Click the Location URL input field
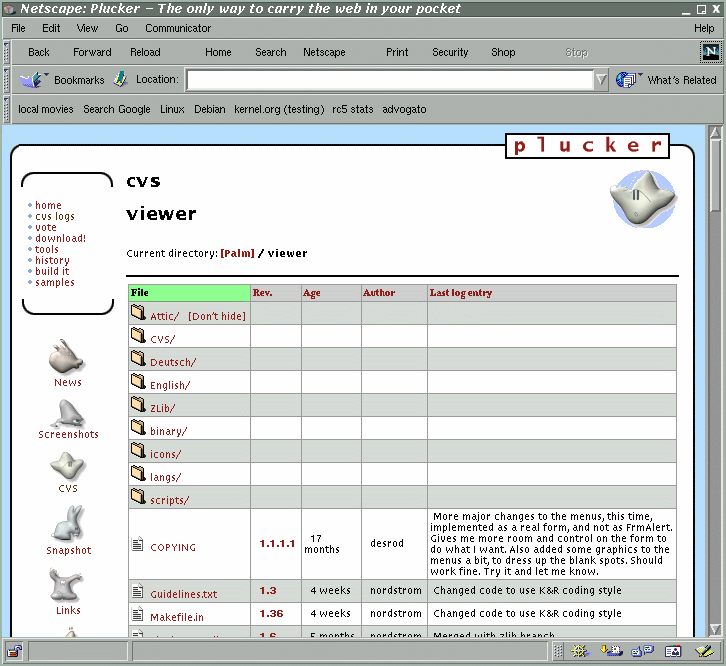This screenshot has width=726, height=666. pos(389,80)
